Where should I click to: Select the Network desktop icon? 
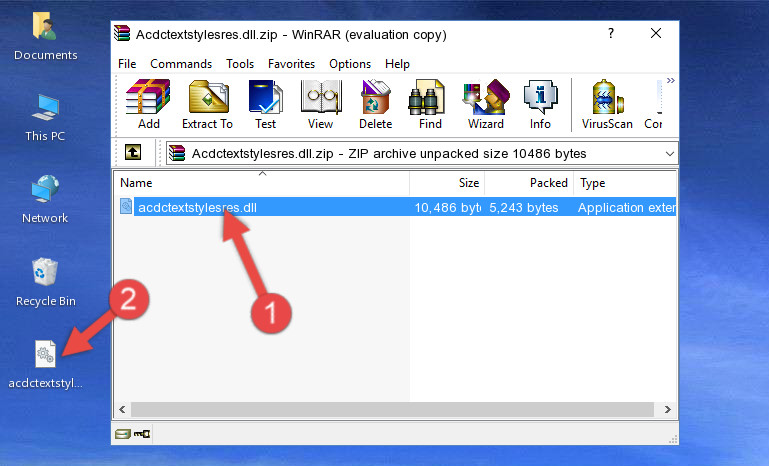pyautogui.click(x=45, y=199)
